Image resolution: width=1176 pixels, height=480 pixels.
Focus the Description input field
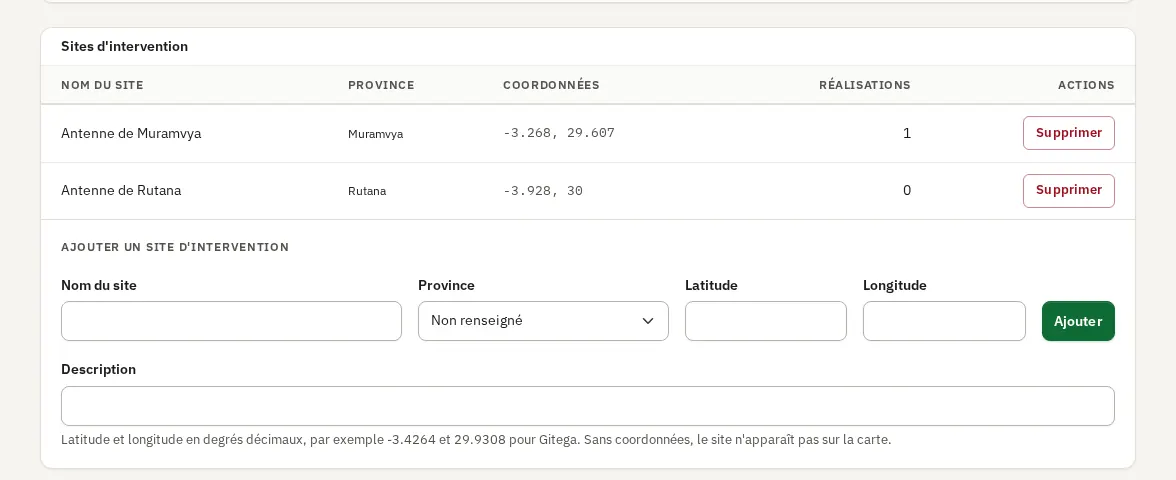(587, 406)
